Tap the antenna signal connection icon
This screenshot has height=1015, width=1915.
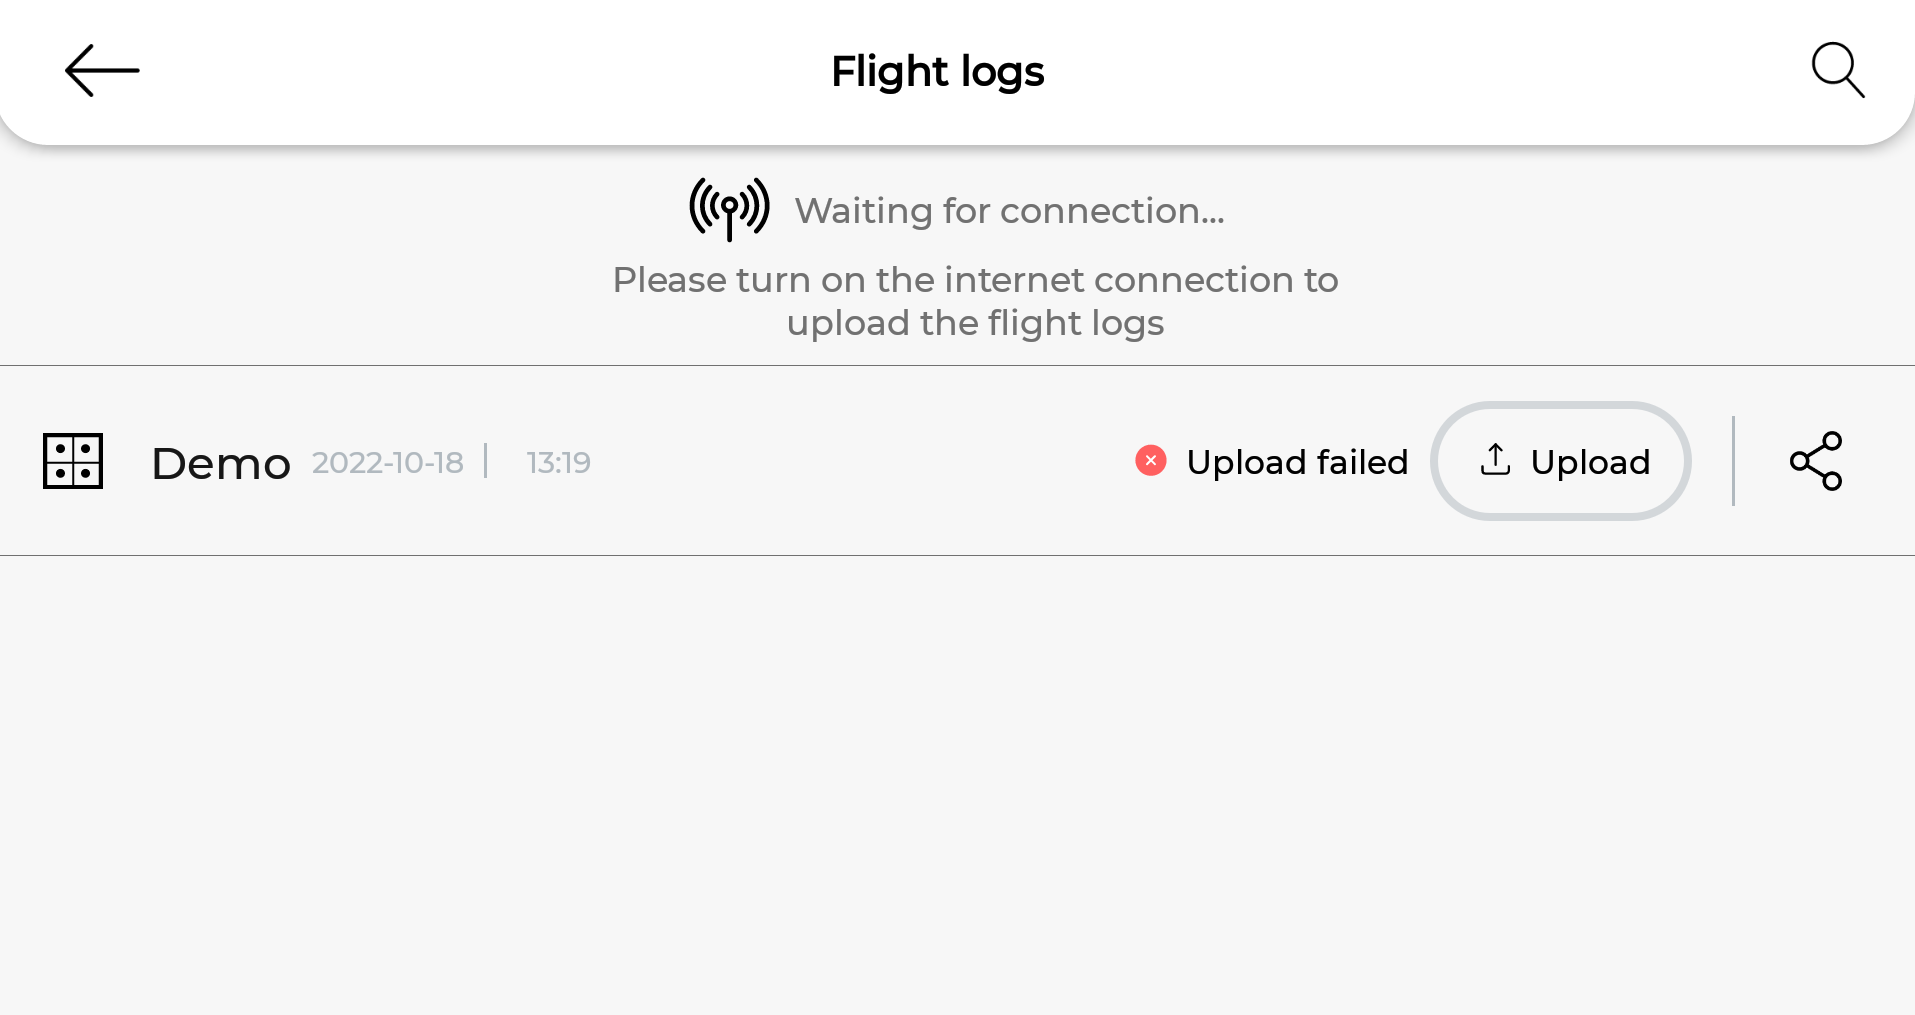[729, 209]
